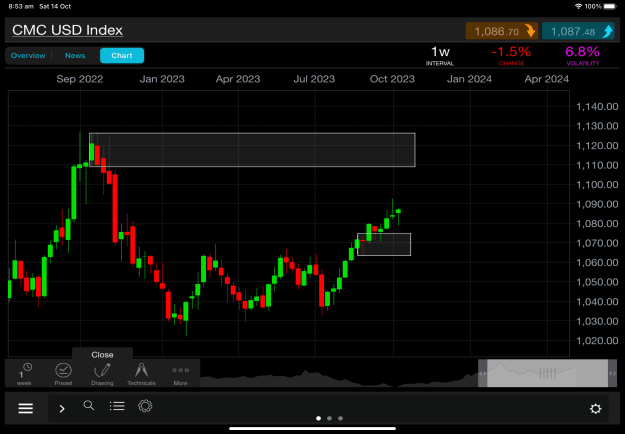Select the third page indicator dot
625x434 pixels.
click(x=340, y=418)
